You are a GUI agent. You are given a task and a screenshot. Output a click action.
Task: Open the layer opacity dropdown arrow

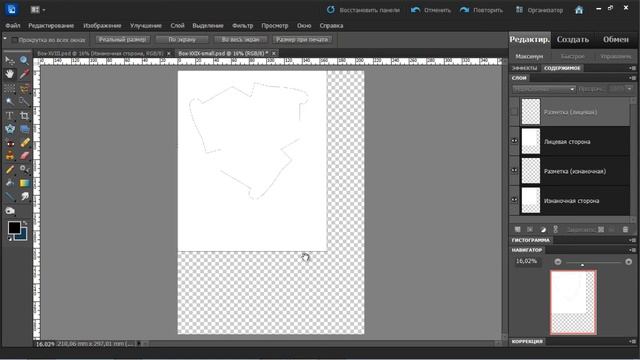coord(629,89)
